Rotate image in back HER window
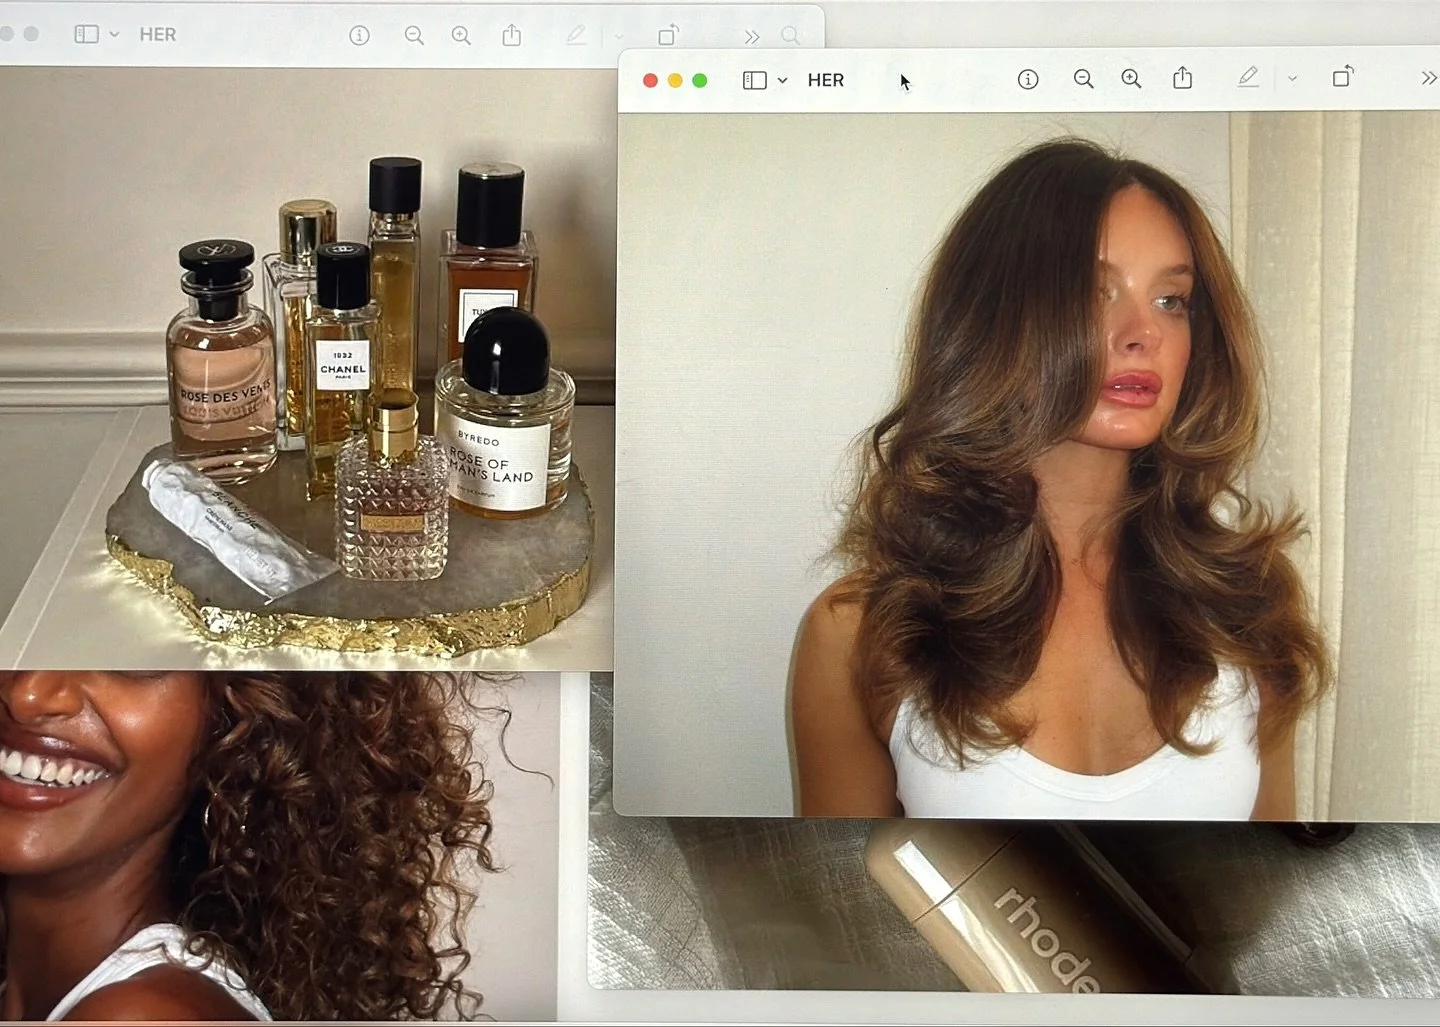Screen dimensions: 1440x1027 668,35
